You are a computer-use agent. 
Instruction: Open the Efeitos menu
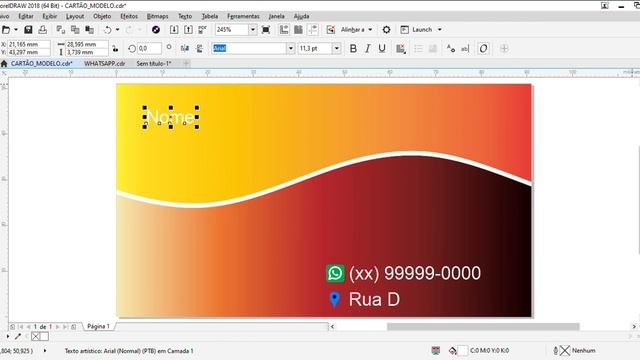pyautogui.click(x=129, y=16)
